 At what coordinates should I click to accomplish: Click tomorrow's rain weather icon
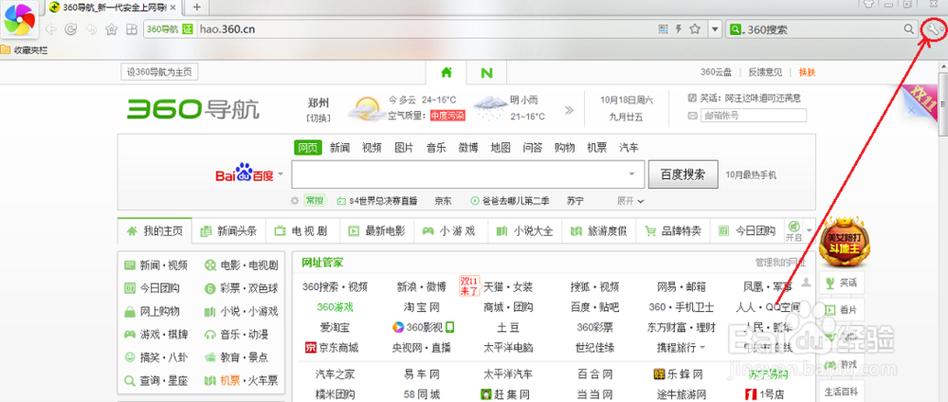tap(490, 108)
